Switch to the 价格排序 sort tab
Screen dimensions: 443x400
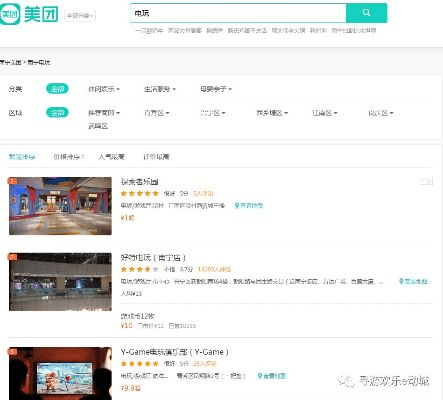click(x=69, y=157)
